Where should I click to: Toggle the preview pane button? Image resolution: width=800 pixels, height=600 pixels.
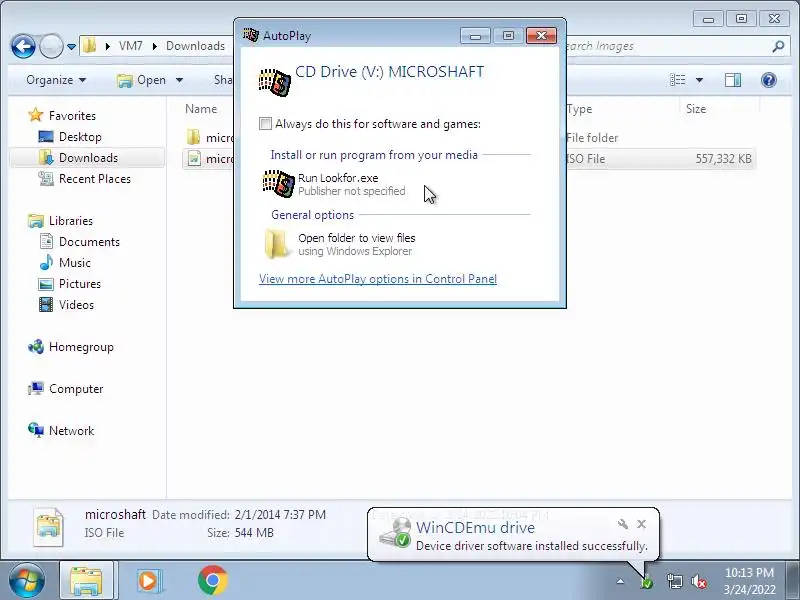pos(733,80)
